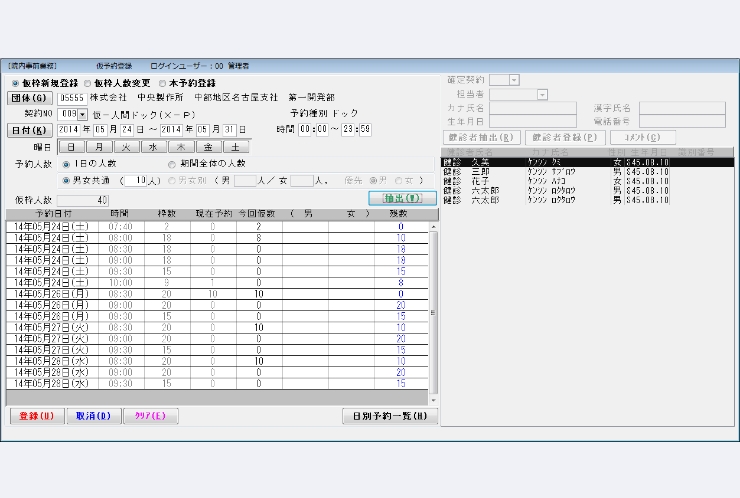Choose 1日の人数 for reservation count

(66, 164)
